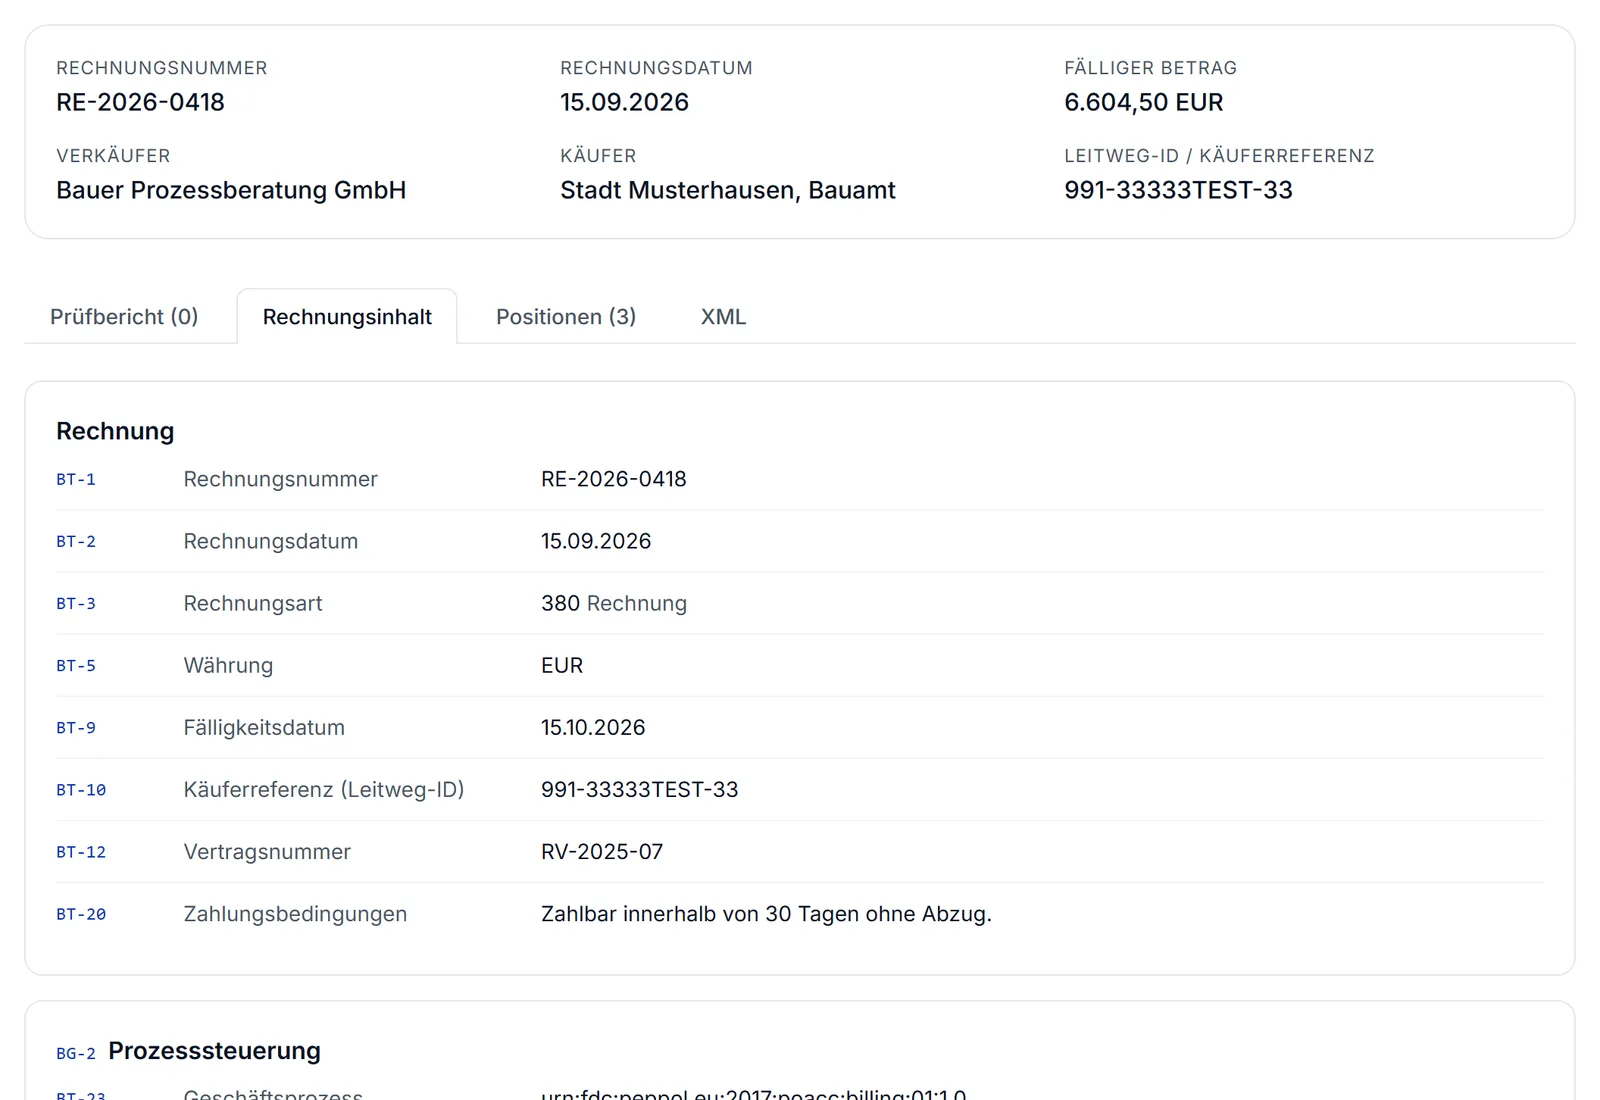
Task: Click the BG-2 group code
Action: [x=76, y=1054]
